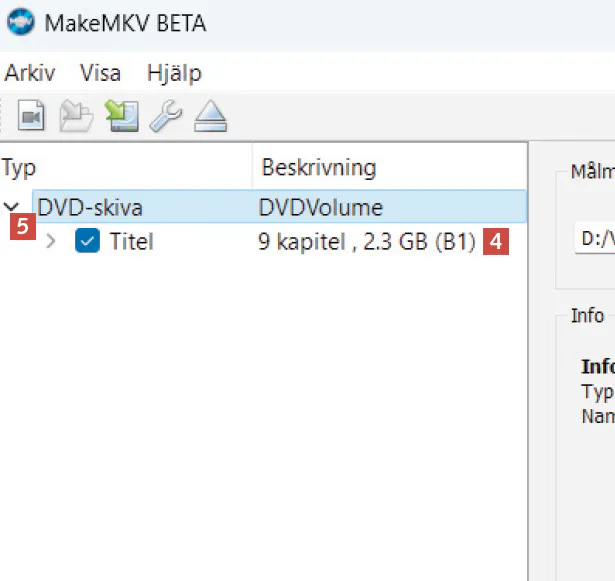Click the MakeMKV application logo icon
The width and height of the screenshot is (615, 581).
click(20, 22)
